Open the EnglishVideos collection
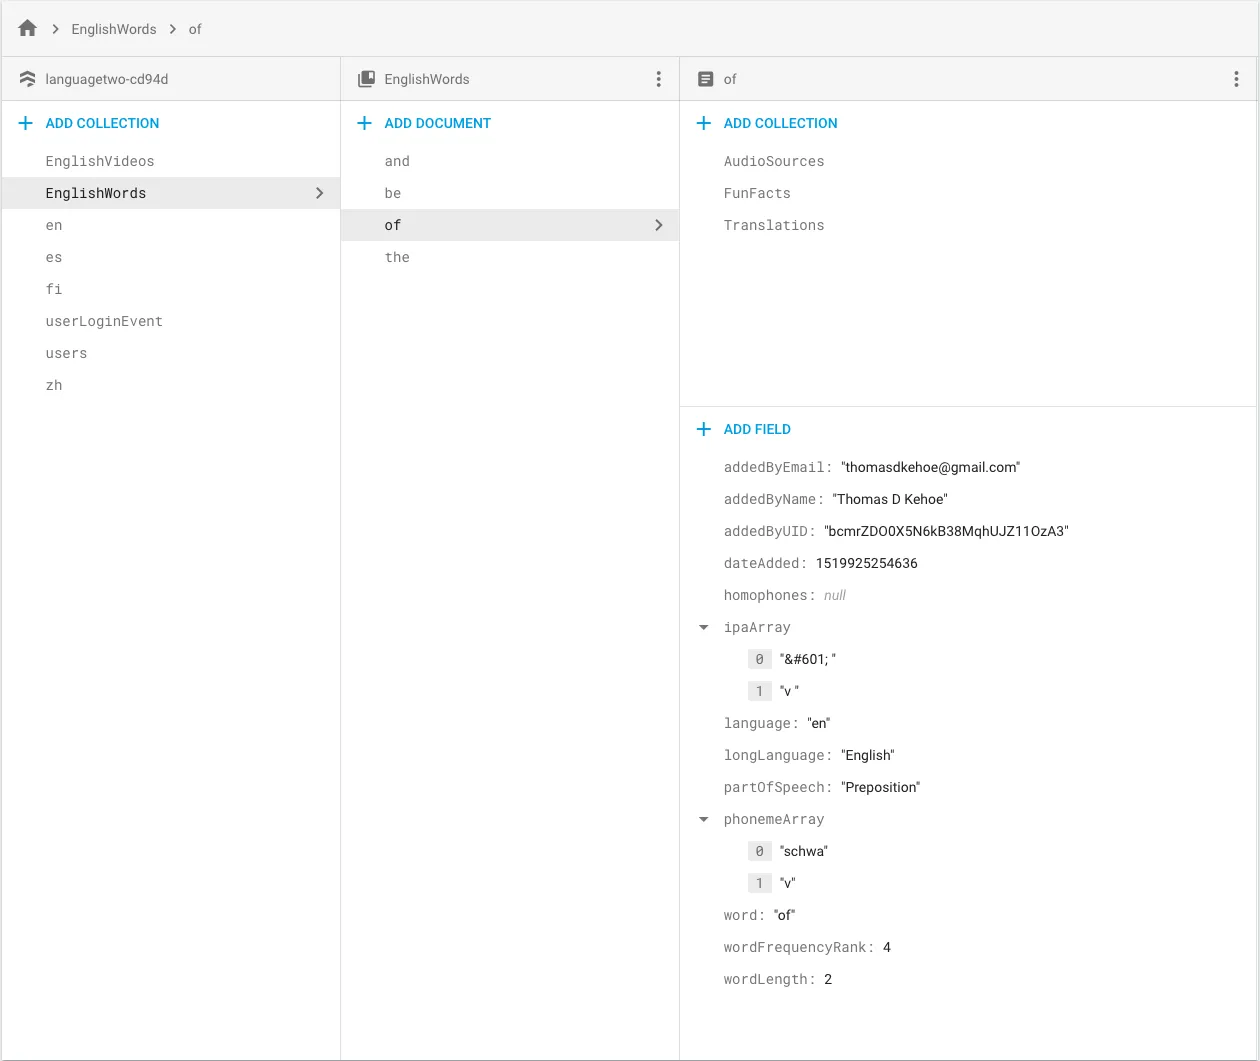This screenshot has width=1260, height=1061. coord(100,161)
